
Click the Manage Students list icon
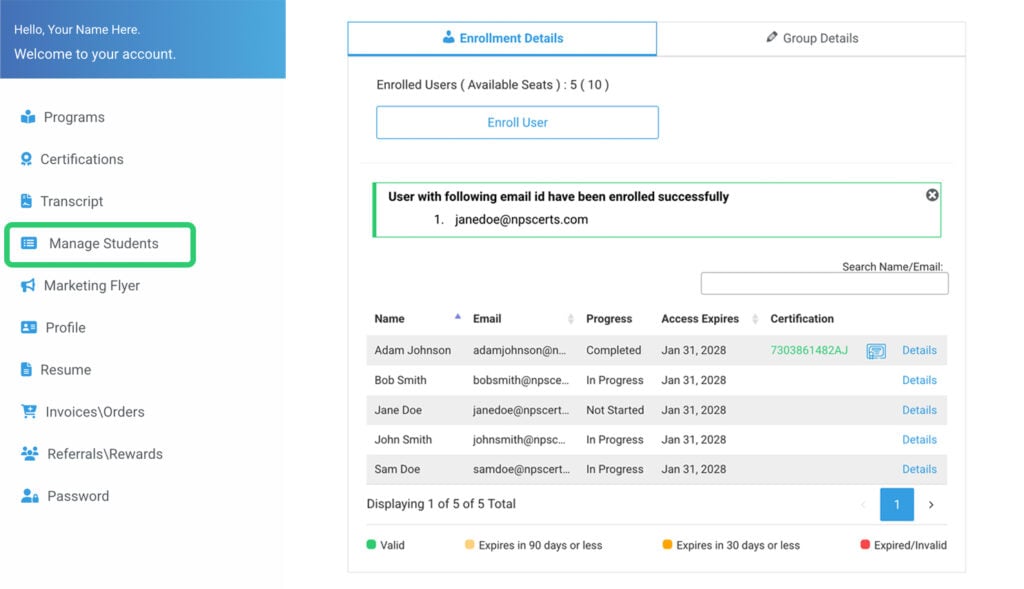tap(29, 243)
